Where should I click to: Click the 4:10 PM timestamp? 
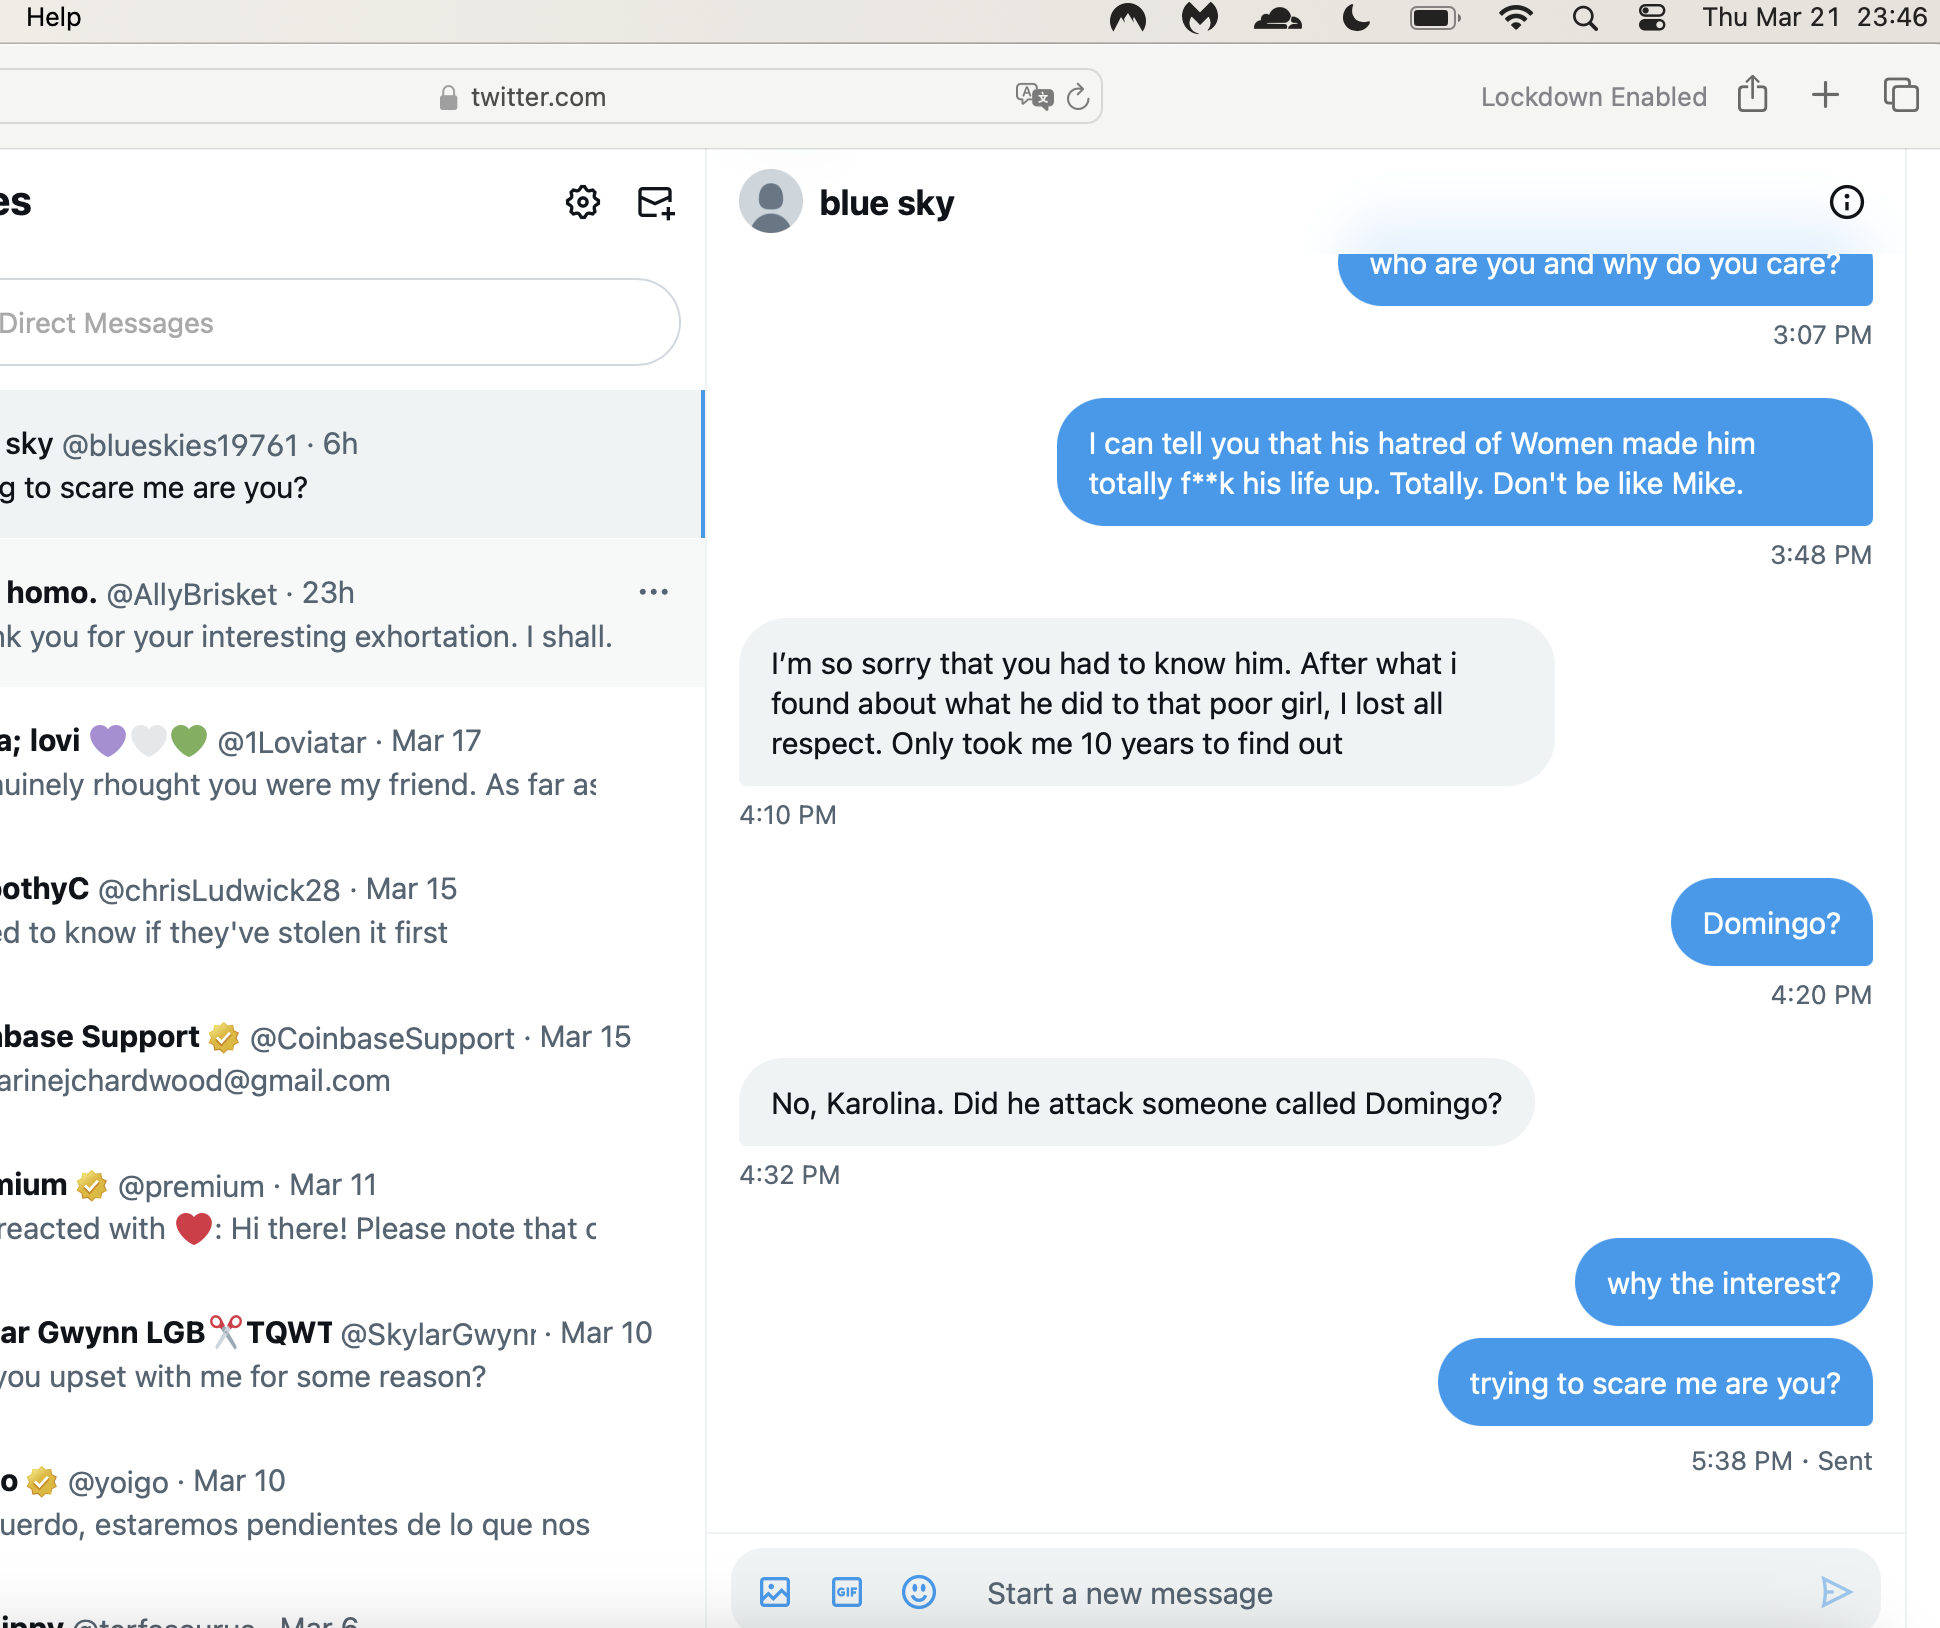(788, 815)
